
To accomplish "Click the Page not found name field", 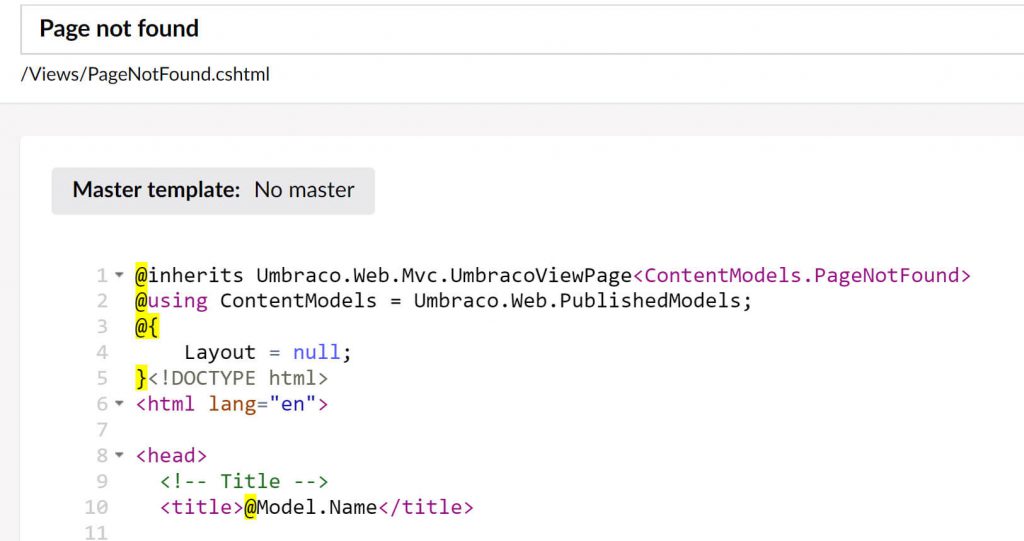I will click(522, 29).
